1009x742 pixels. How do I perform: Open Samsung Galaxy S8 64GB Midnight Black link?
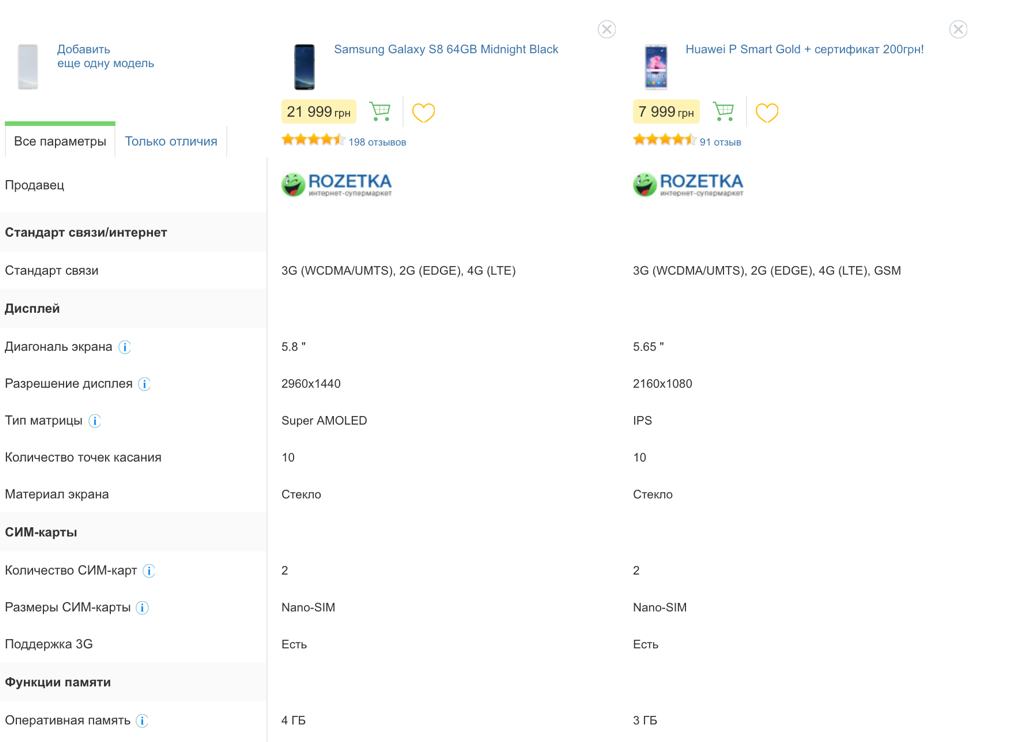[x=446, y=49]
